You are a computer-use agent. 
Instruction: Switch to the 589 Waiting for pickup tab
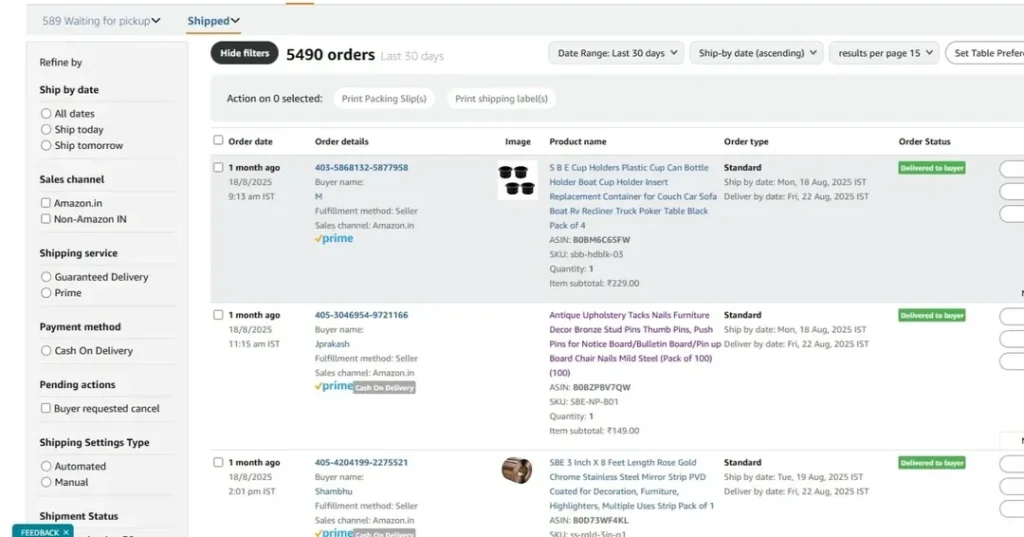pos(101,20)
